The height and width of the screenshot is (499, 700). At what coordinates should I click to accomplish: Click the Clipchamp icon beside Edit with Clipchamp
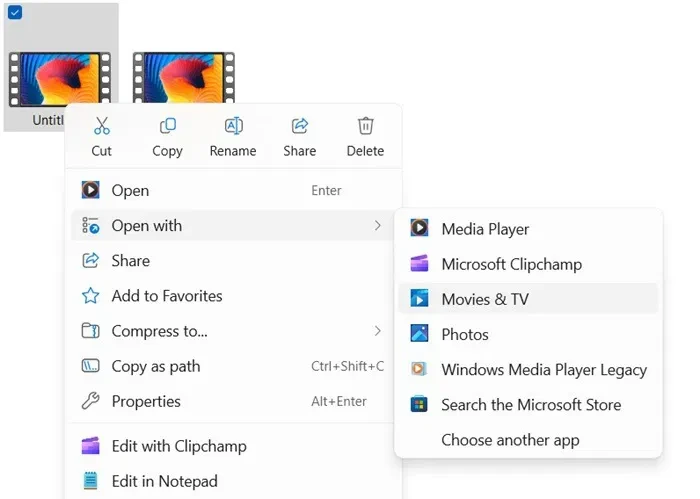(91, 446)
